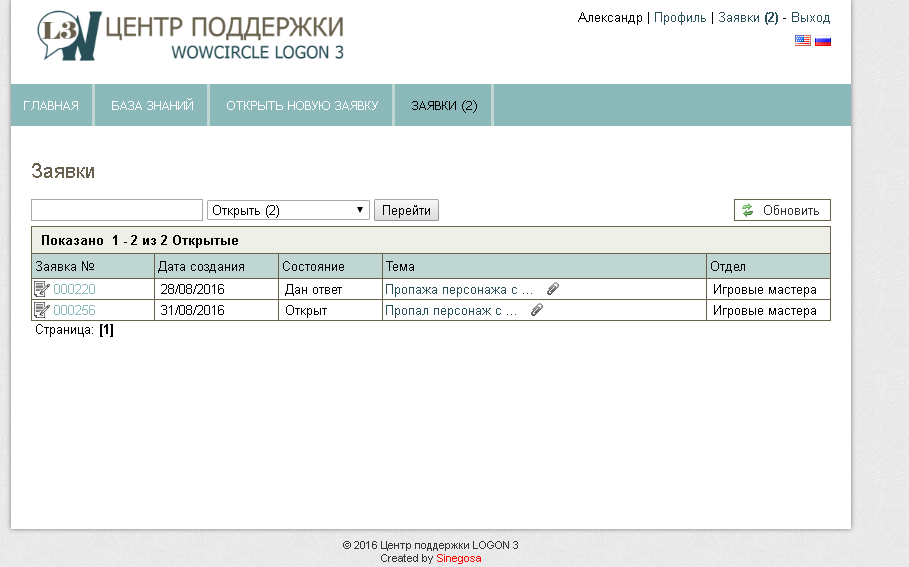Click the ticket icon beside 000256
This screenshot has height=567, width=909.
(41, 310)
